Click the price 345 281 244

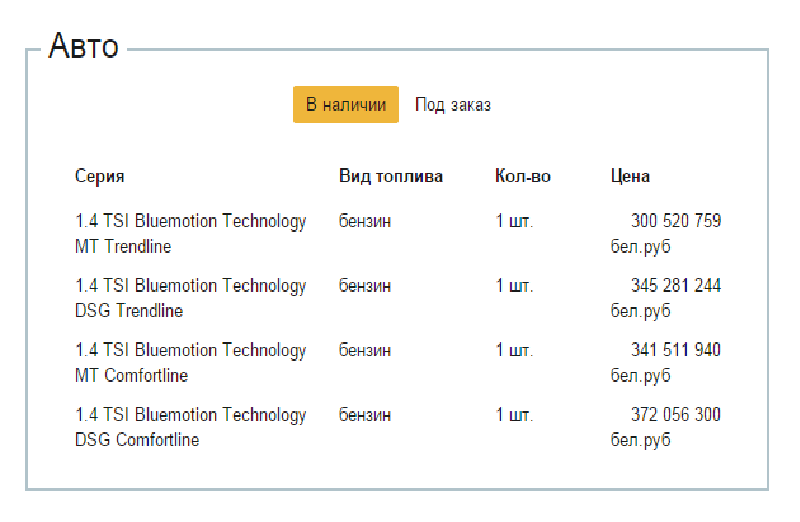(676, 285)
